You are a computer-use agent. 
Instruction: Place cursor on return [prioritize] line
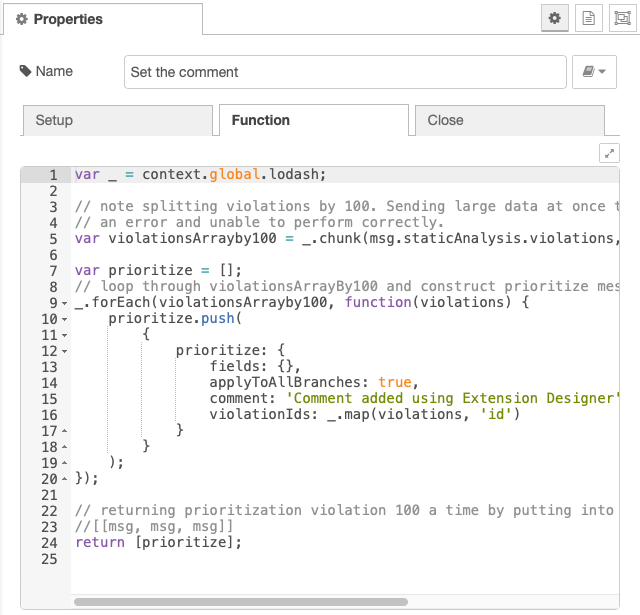pyautogui.click(x=159, y=542)
